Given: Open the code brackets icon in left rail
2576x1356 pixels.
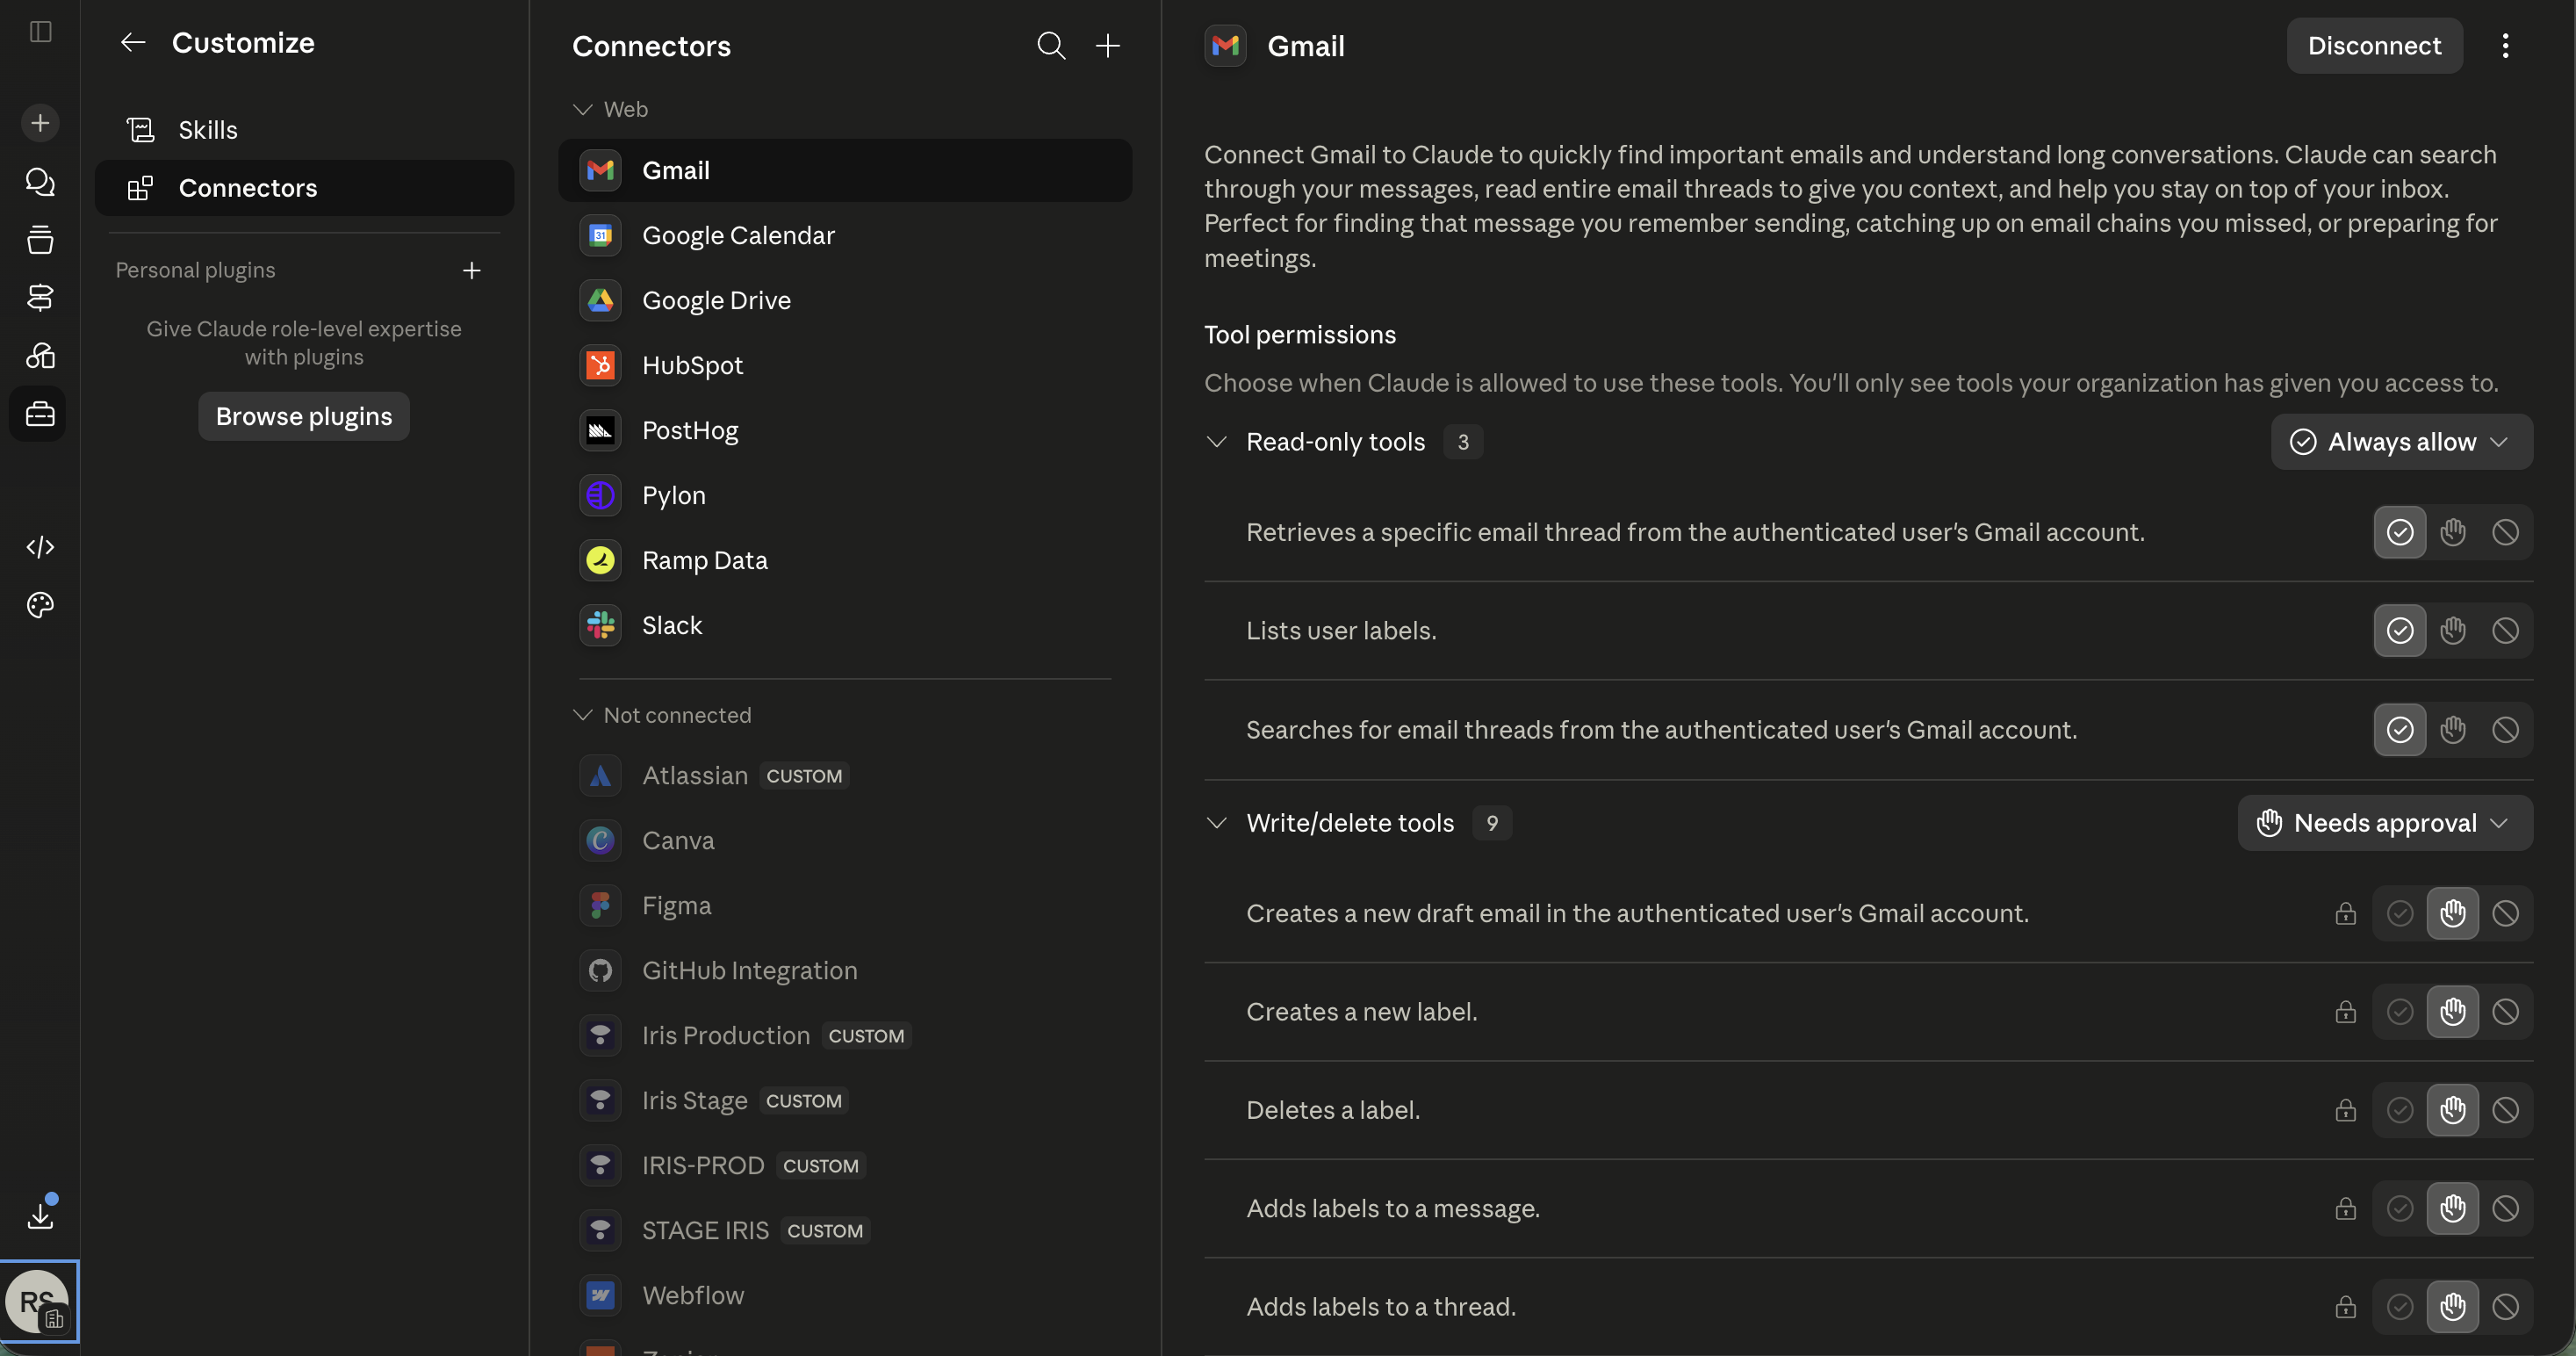Looking at the screenshot, I should (40, 547).
